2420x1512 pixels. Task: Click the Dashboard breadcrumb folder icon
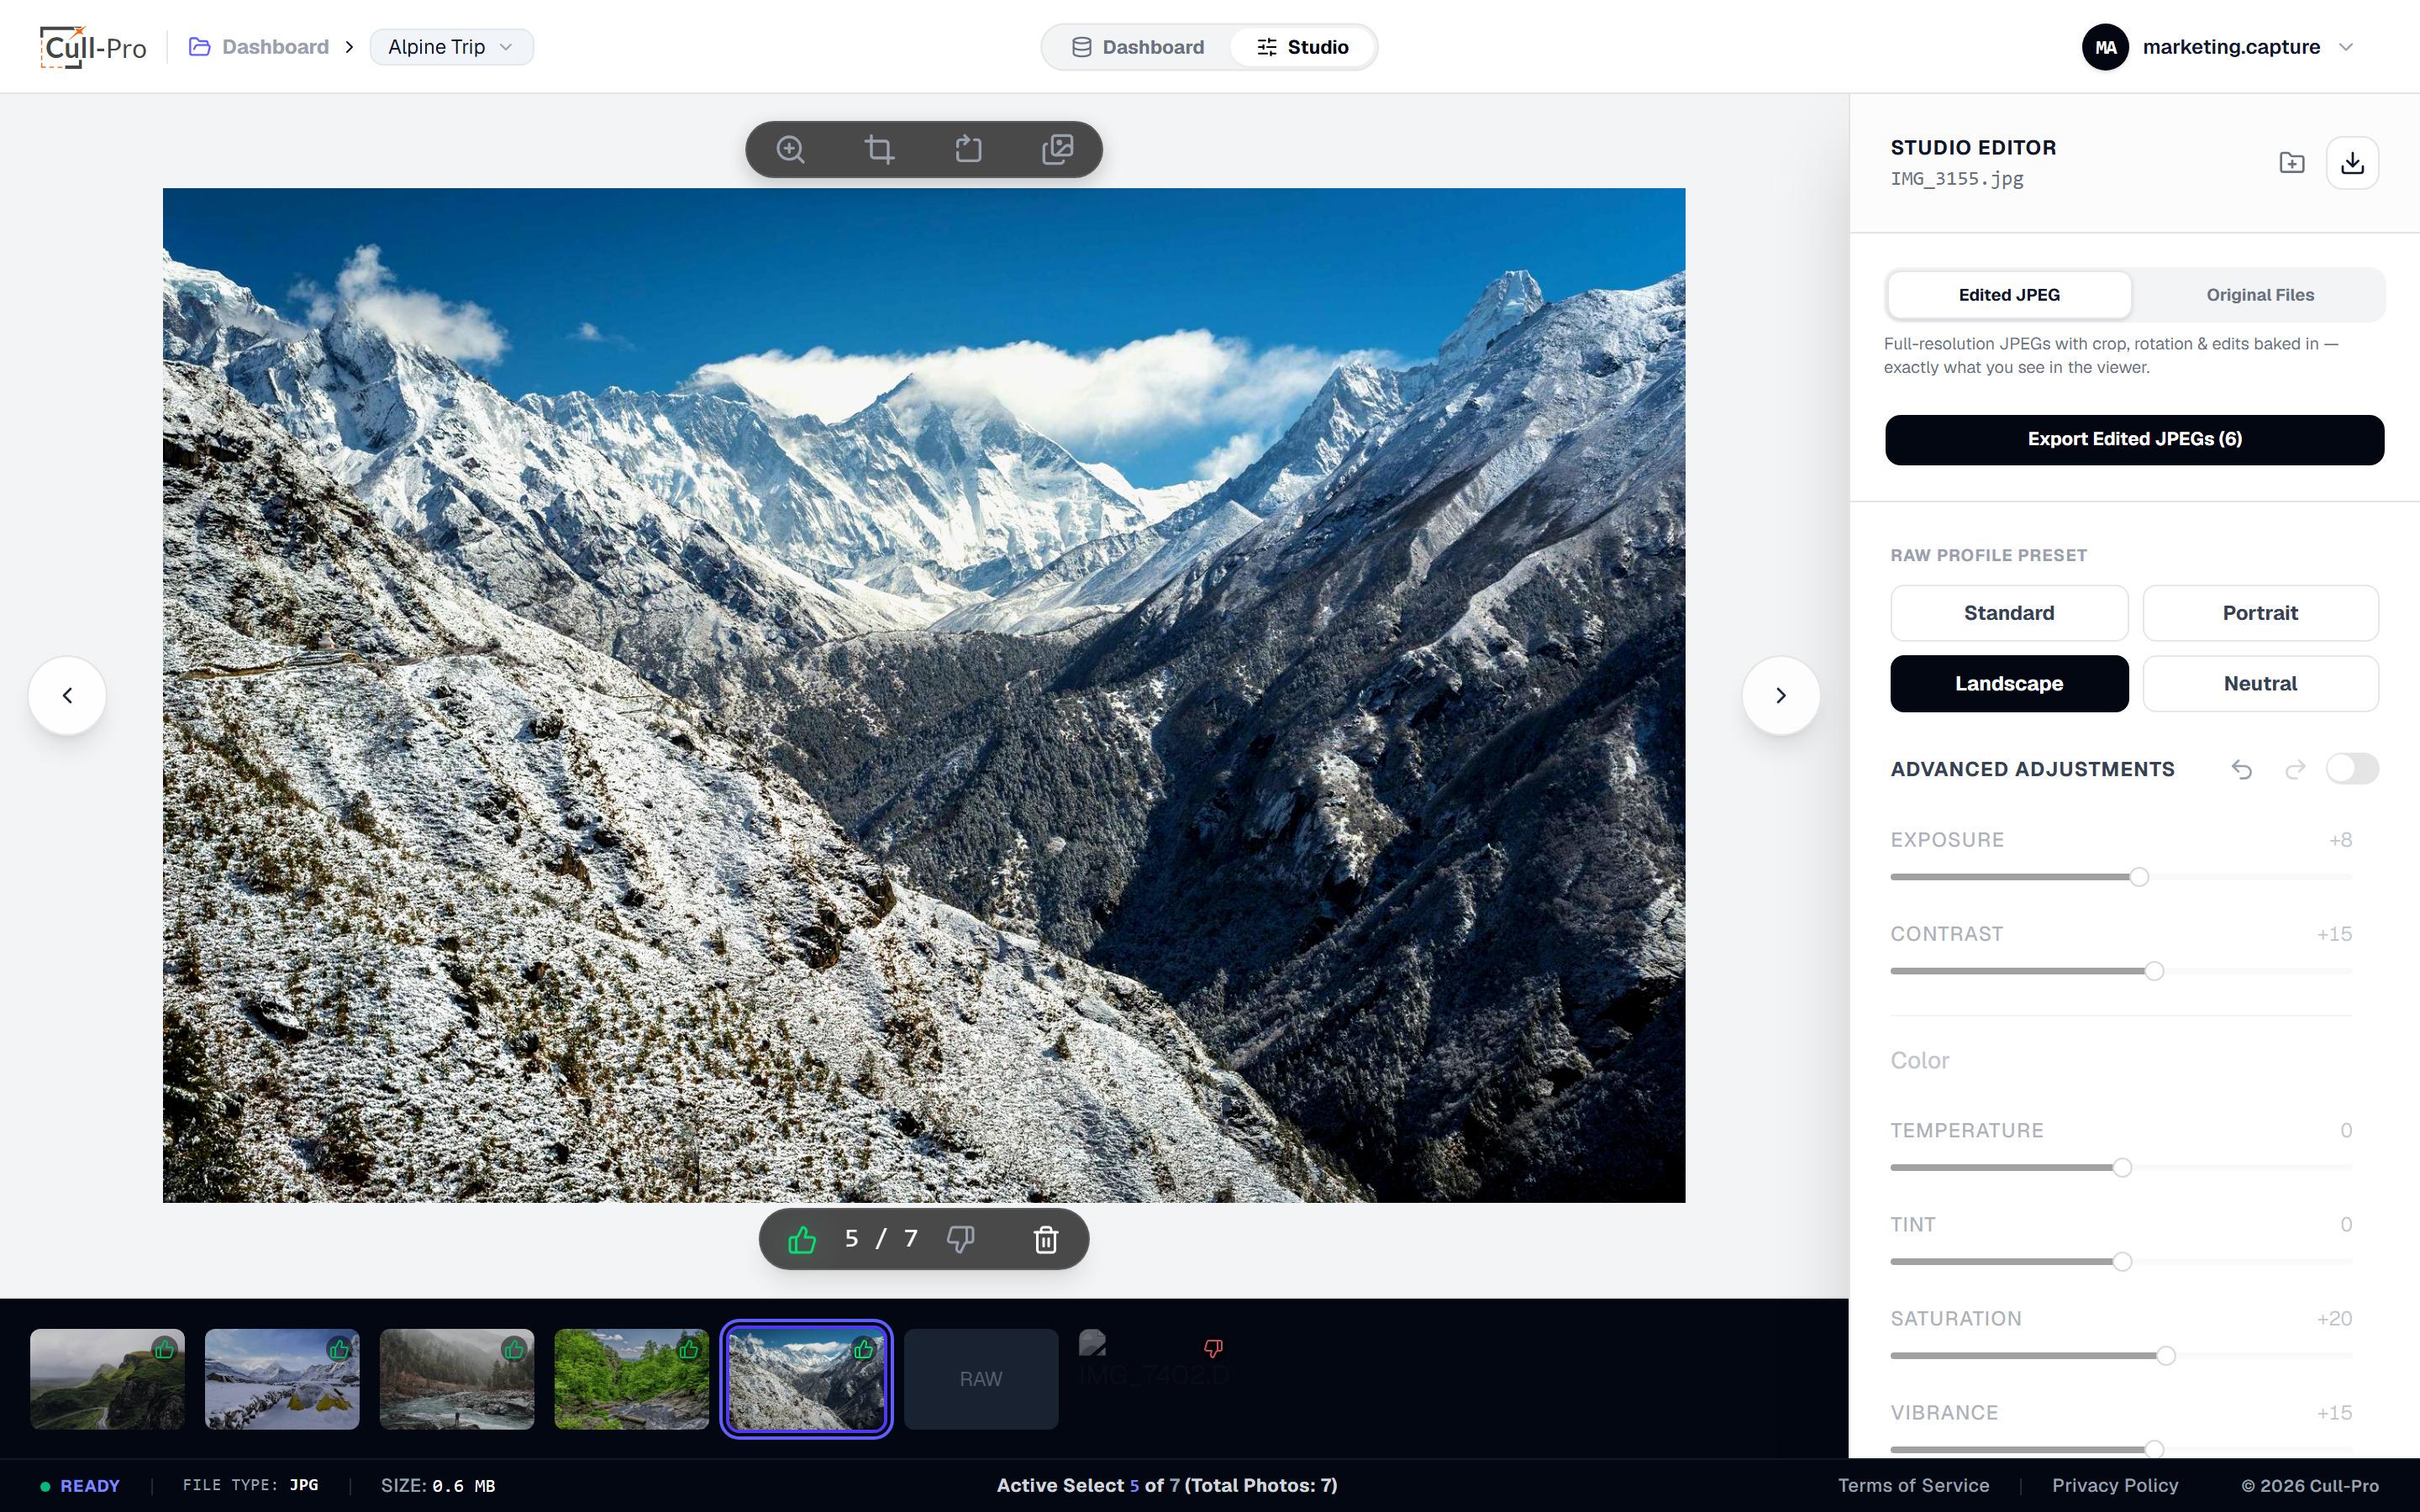click(x=200, y=47)
